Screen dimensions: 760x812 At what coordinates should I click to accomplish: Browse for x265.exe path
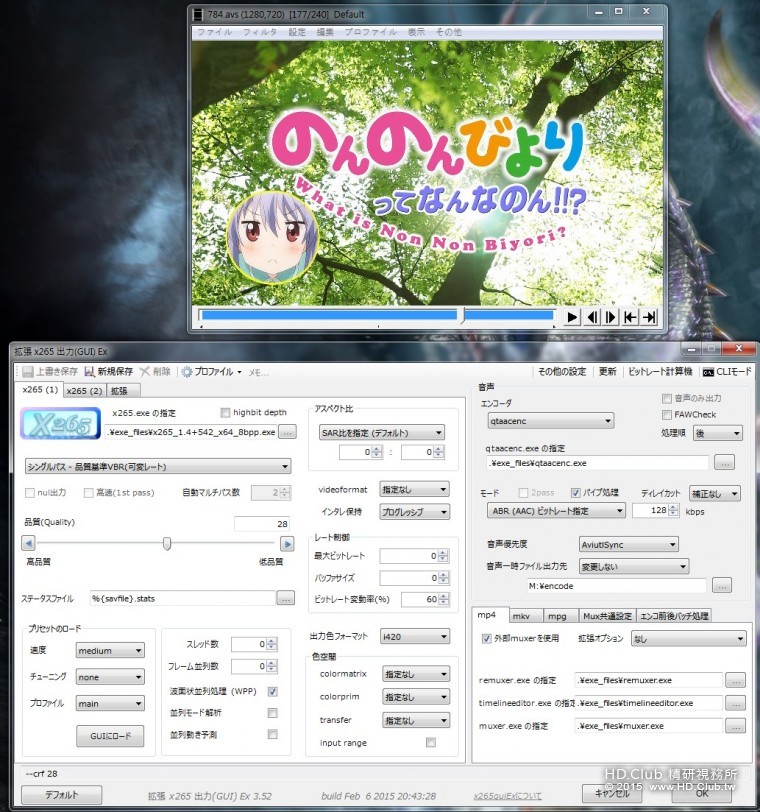(x=287, y=432)
